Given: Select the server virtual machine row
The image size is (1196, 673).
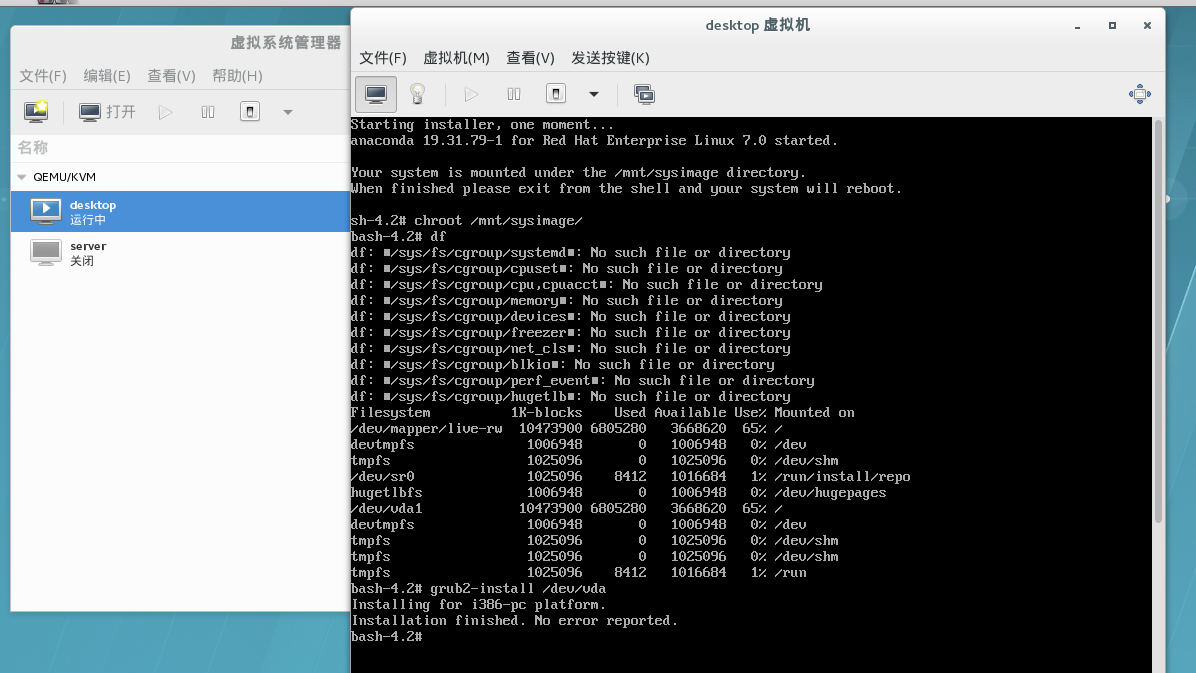Looking at the screenshot, I should click(181, 253).
